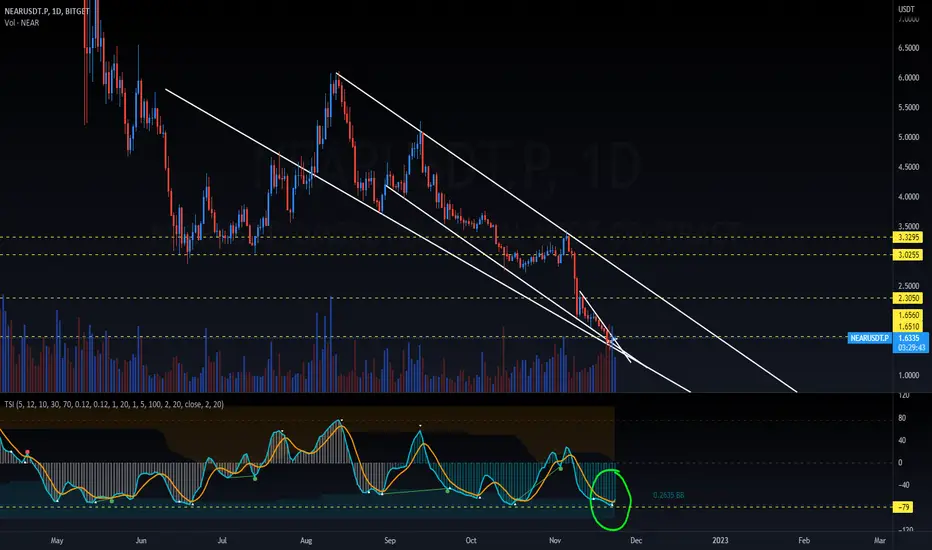Click the 5.5000 price axis label
The width and height of the screenshot is (932, 550).
tap(908, 108)
